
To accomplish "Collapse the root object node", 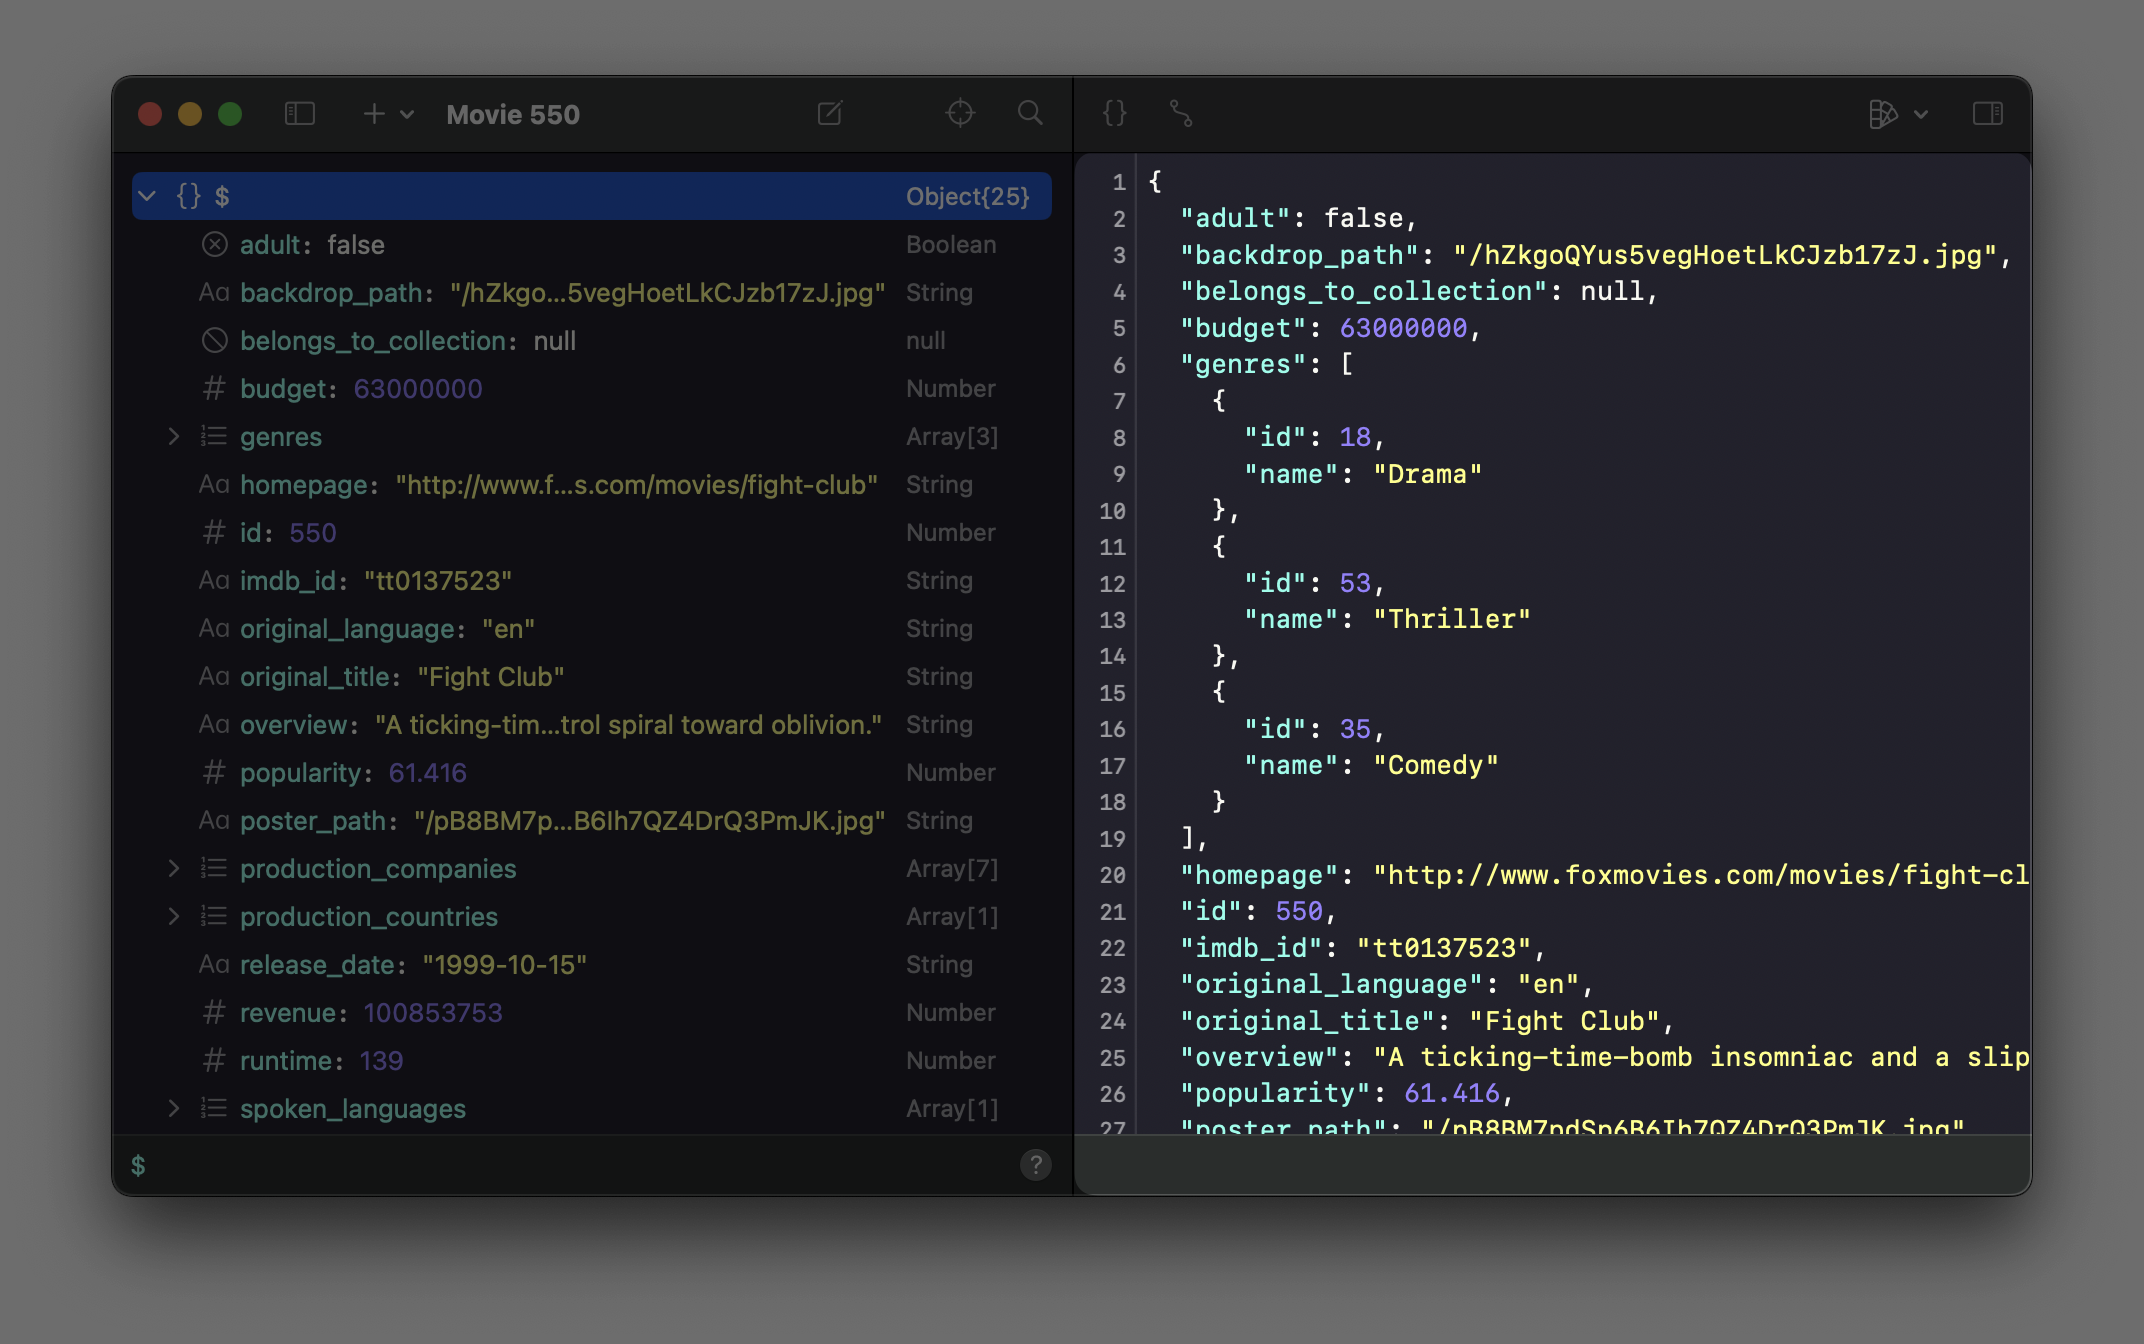I will coord(148,196).
